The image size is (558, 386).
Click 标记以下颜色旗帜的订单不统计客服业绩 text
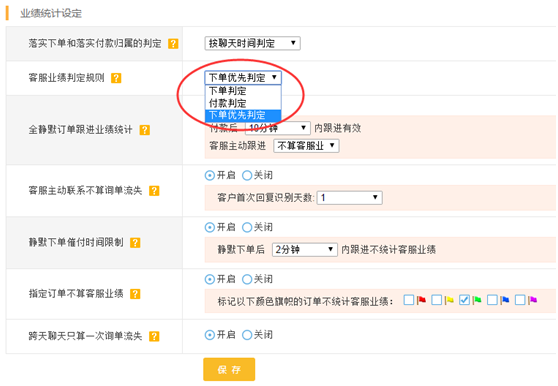(x=305, y=302)
